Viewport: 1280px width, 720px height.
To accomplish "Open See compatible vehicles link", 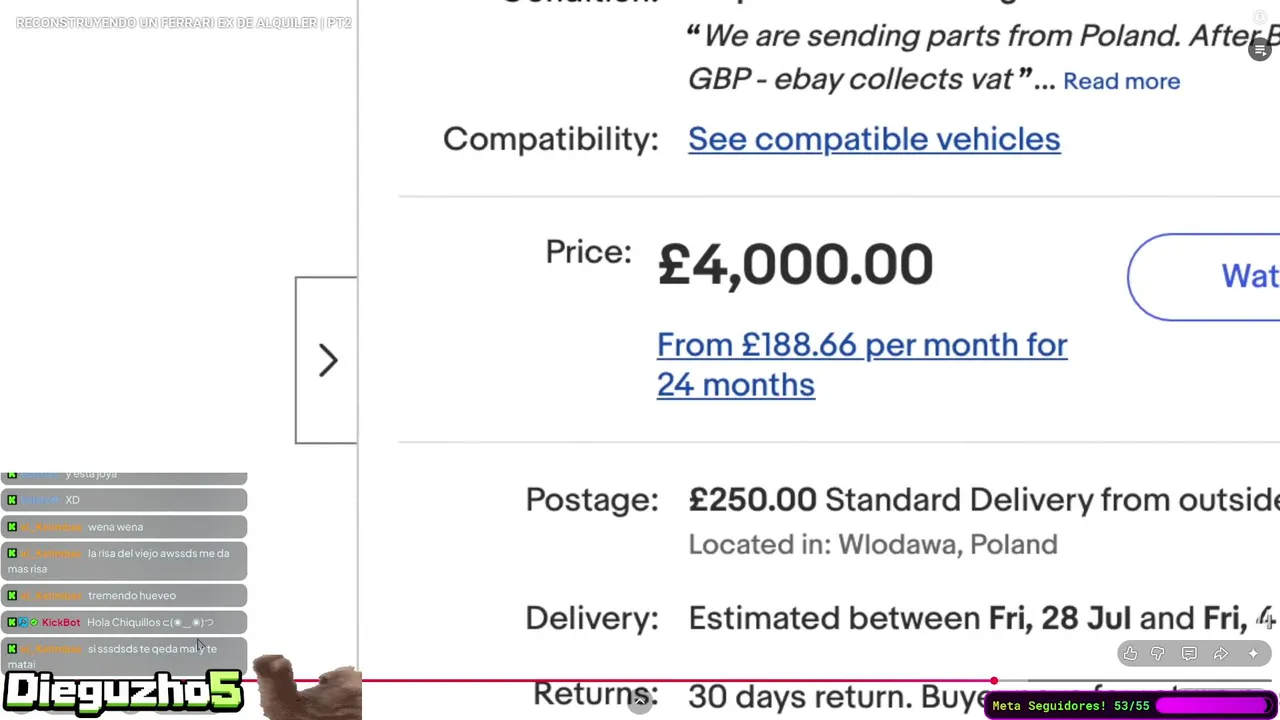I will coord(873,139).
